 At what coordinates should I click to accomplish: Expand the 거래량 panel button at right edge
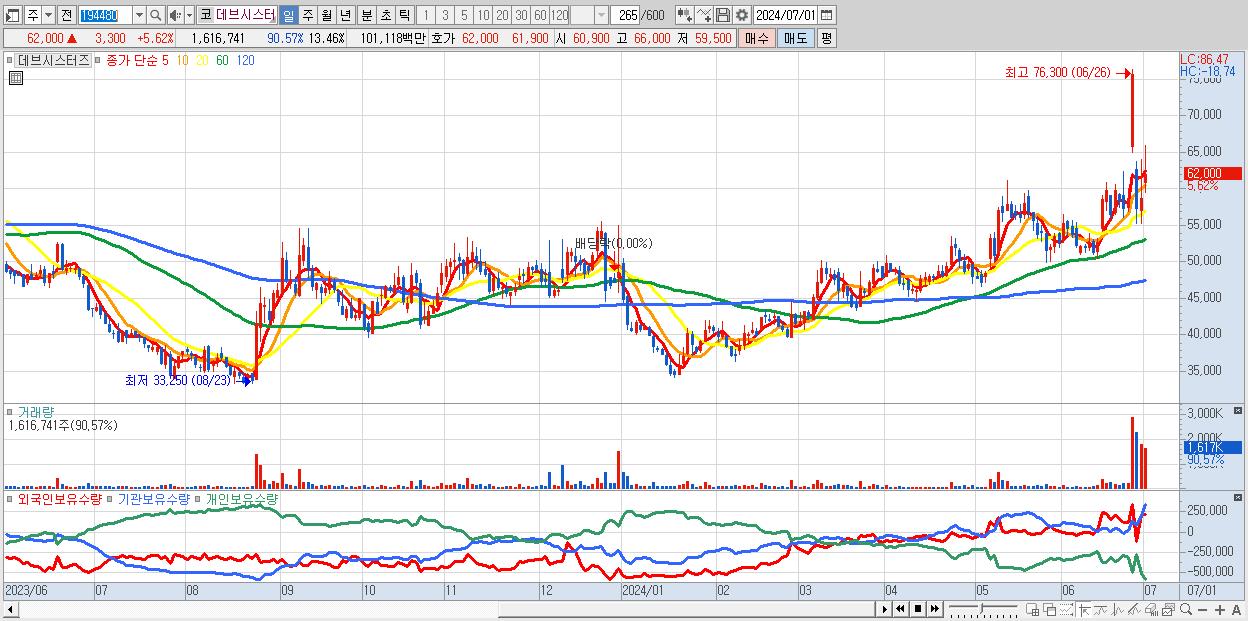click(1239, 411)
